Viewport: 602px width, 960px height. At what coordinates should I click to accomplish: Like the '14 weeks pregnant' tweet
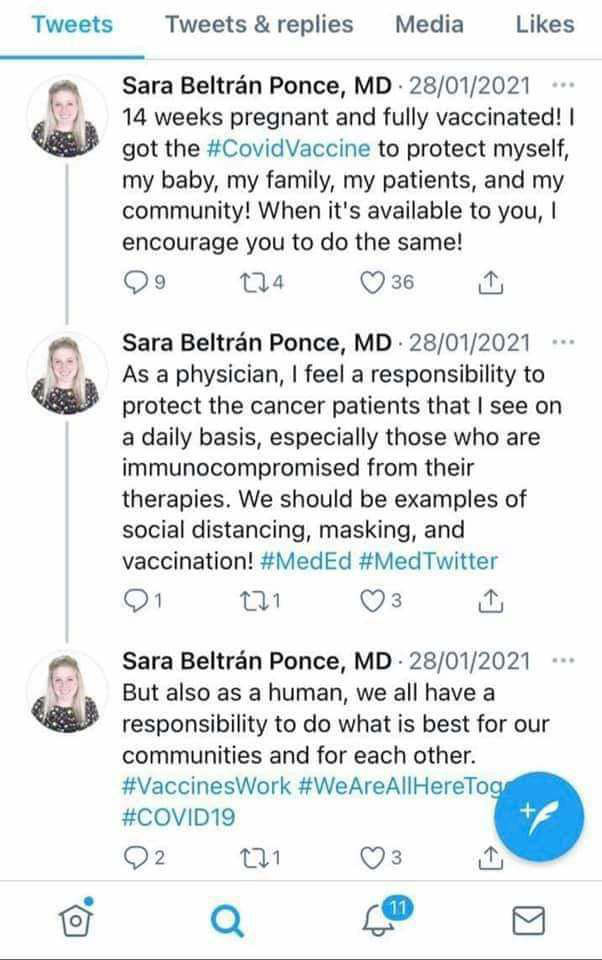(371, 283)
